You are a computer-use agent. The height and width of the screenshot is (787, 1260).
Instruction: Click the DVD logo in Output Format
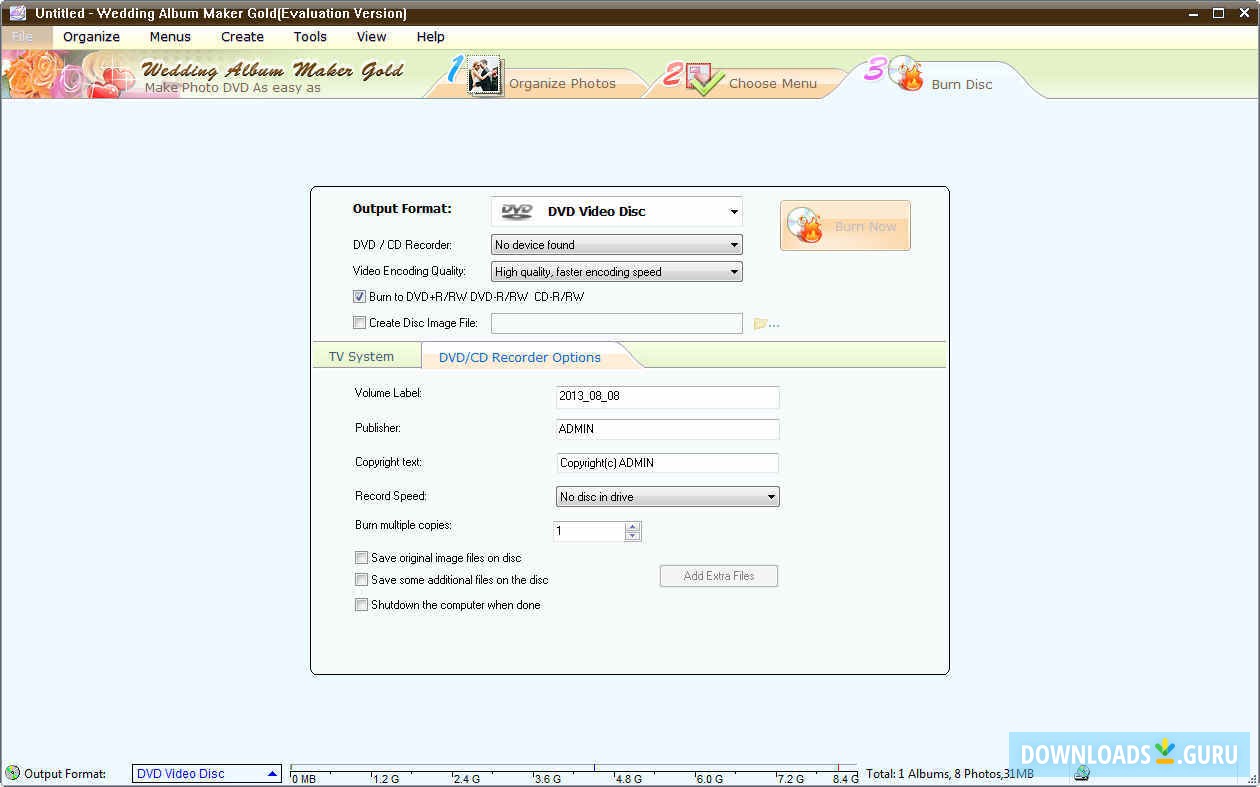tap(517, 211)
